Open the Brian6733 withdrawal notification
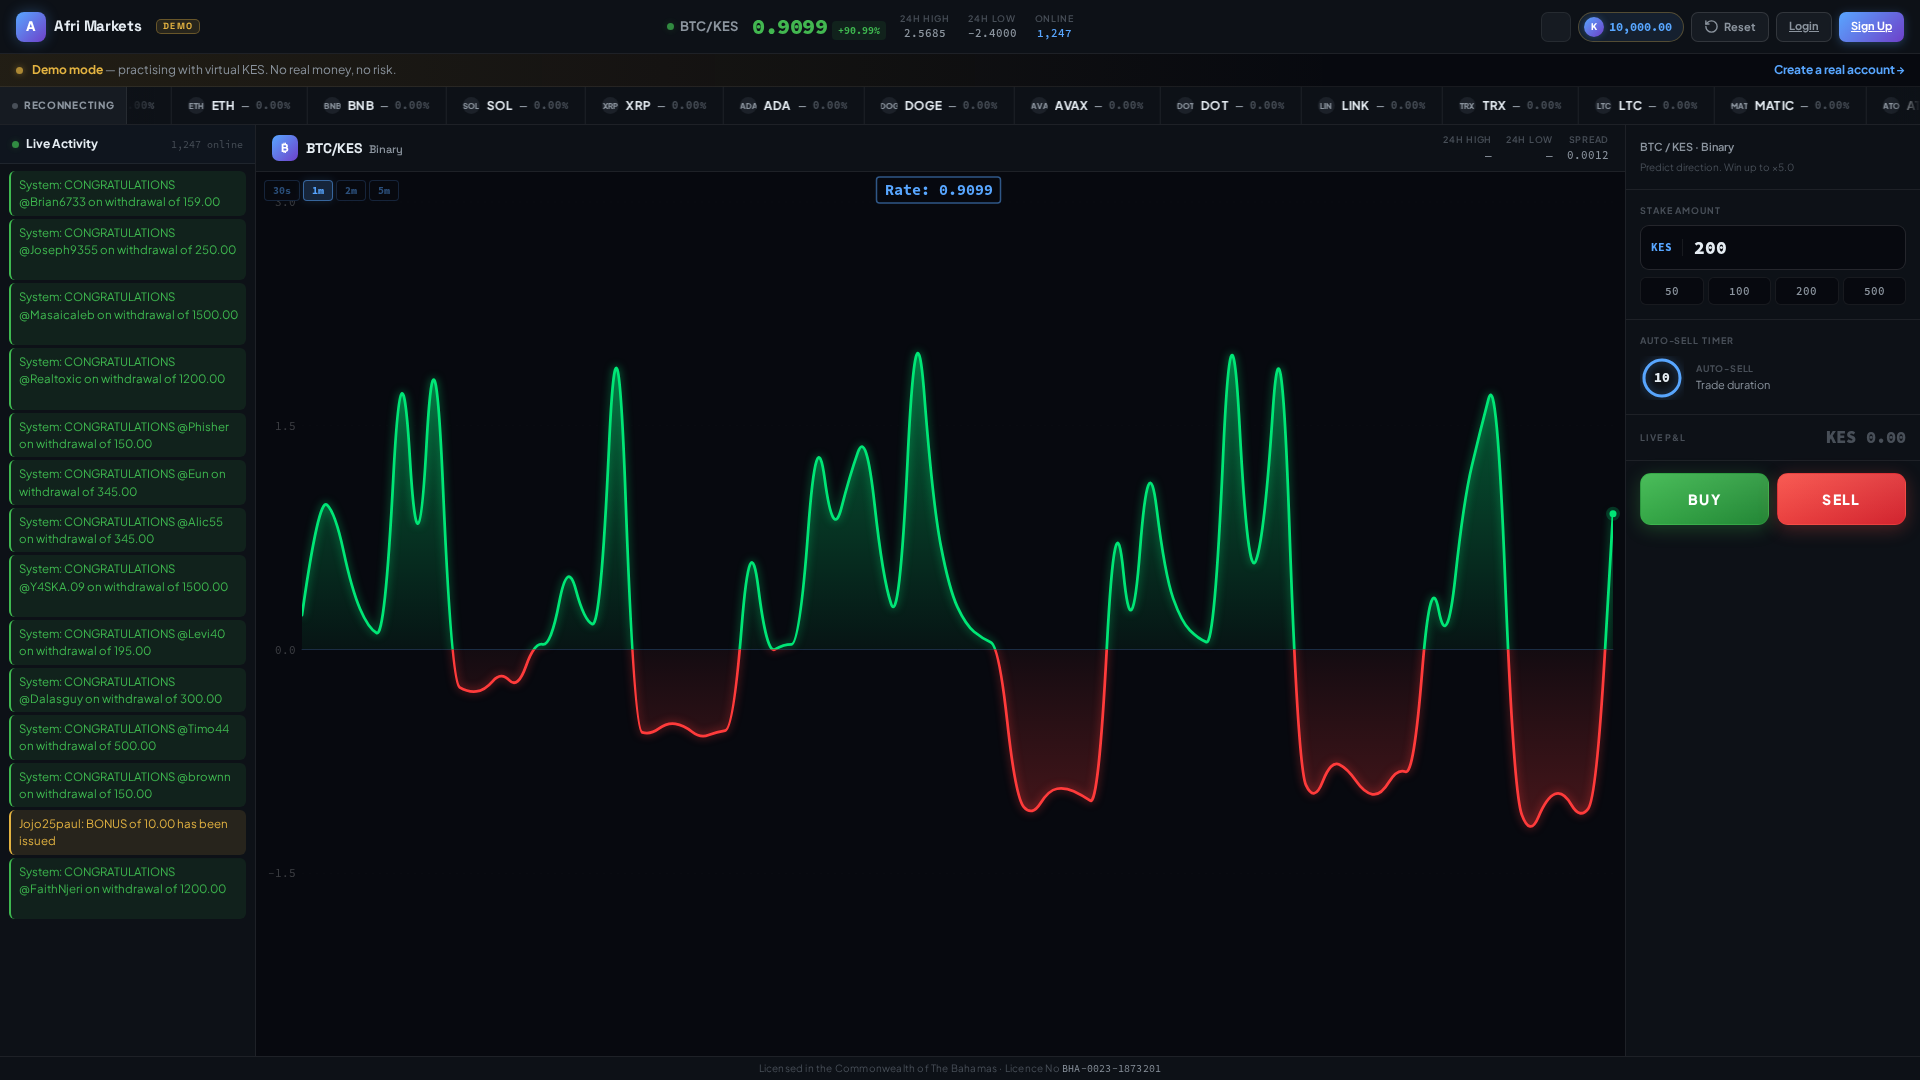The height and width of the screenshot is (1080, 1920). [x=127, y=193]
